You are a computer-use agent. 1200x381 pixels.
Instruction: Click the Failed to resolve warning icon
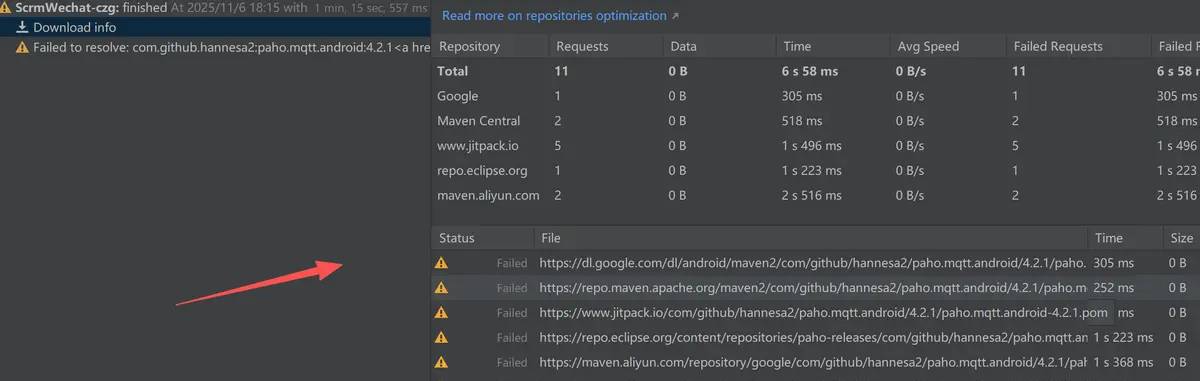click(x=22, y=48)
